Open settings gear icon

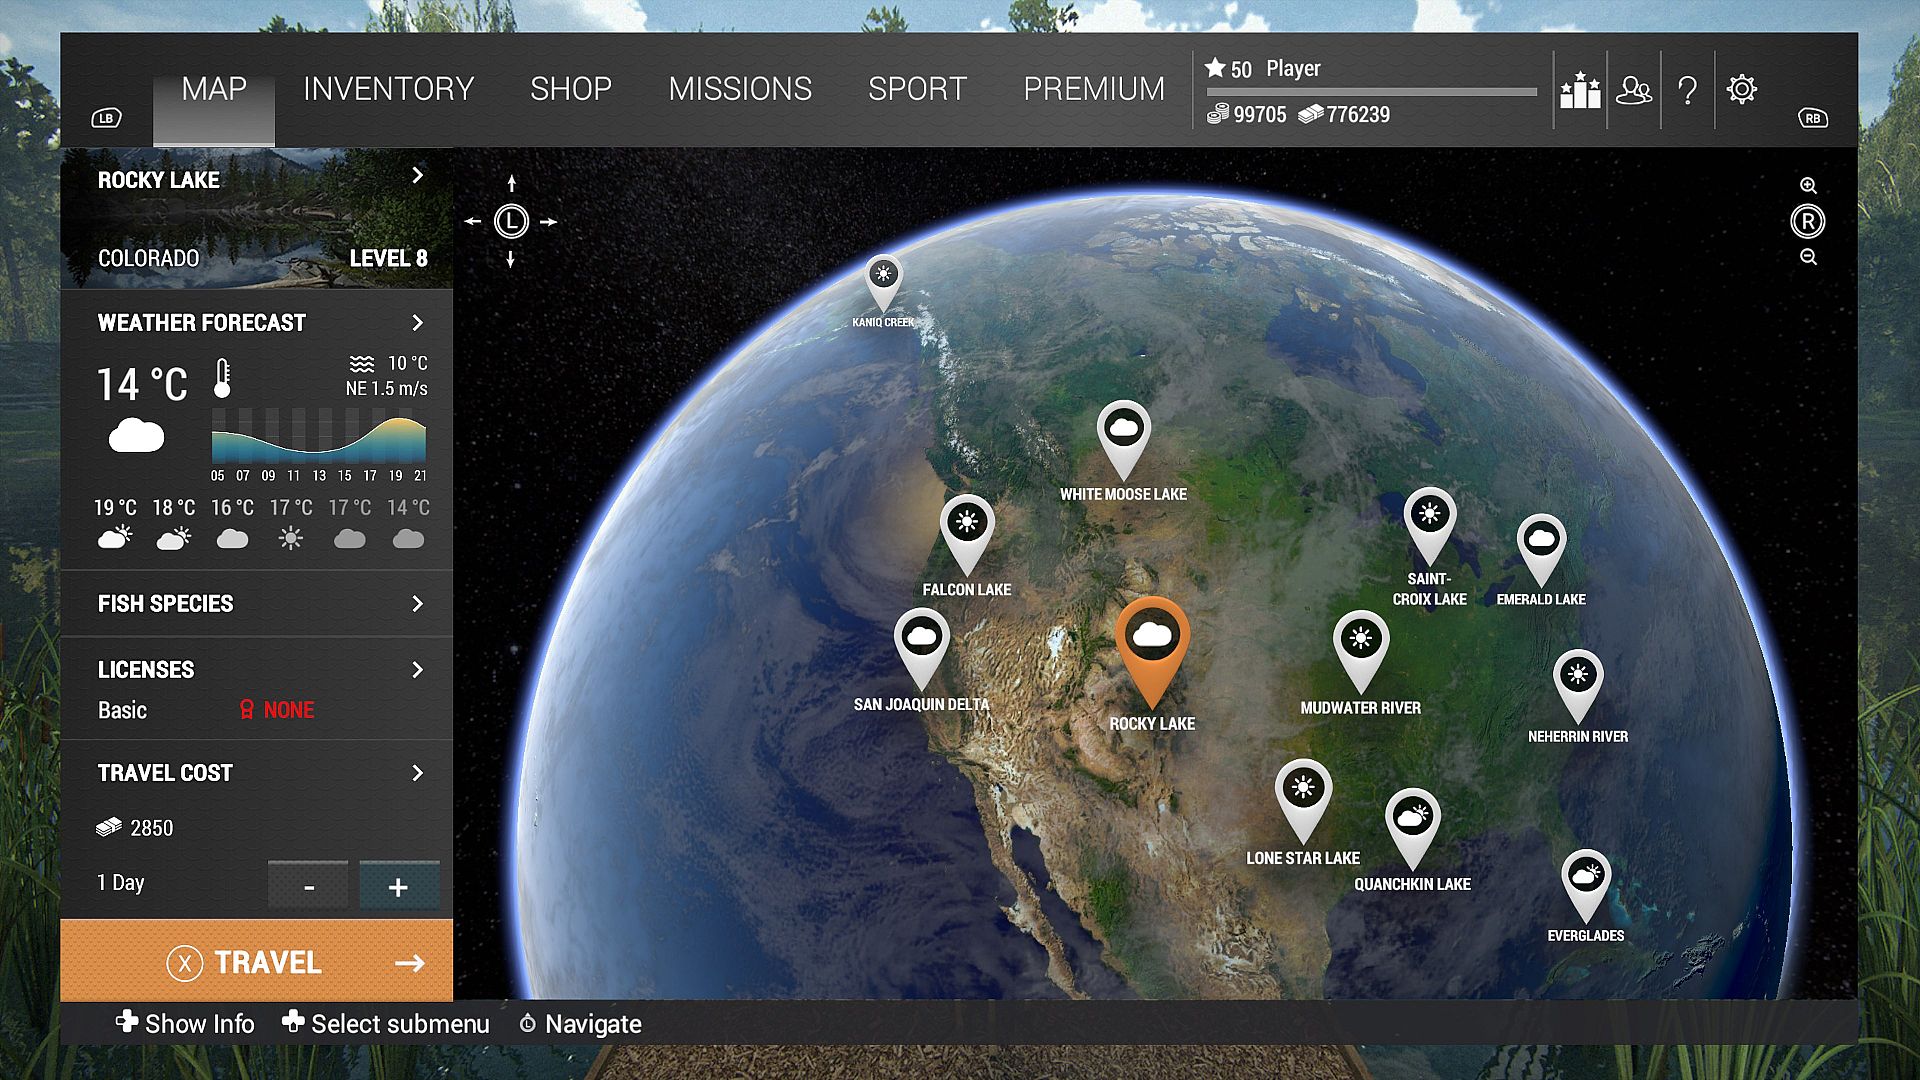tap(1741, 89)
